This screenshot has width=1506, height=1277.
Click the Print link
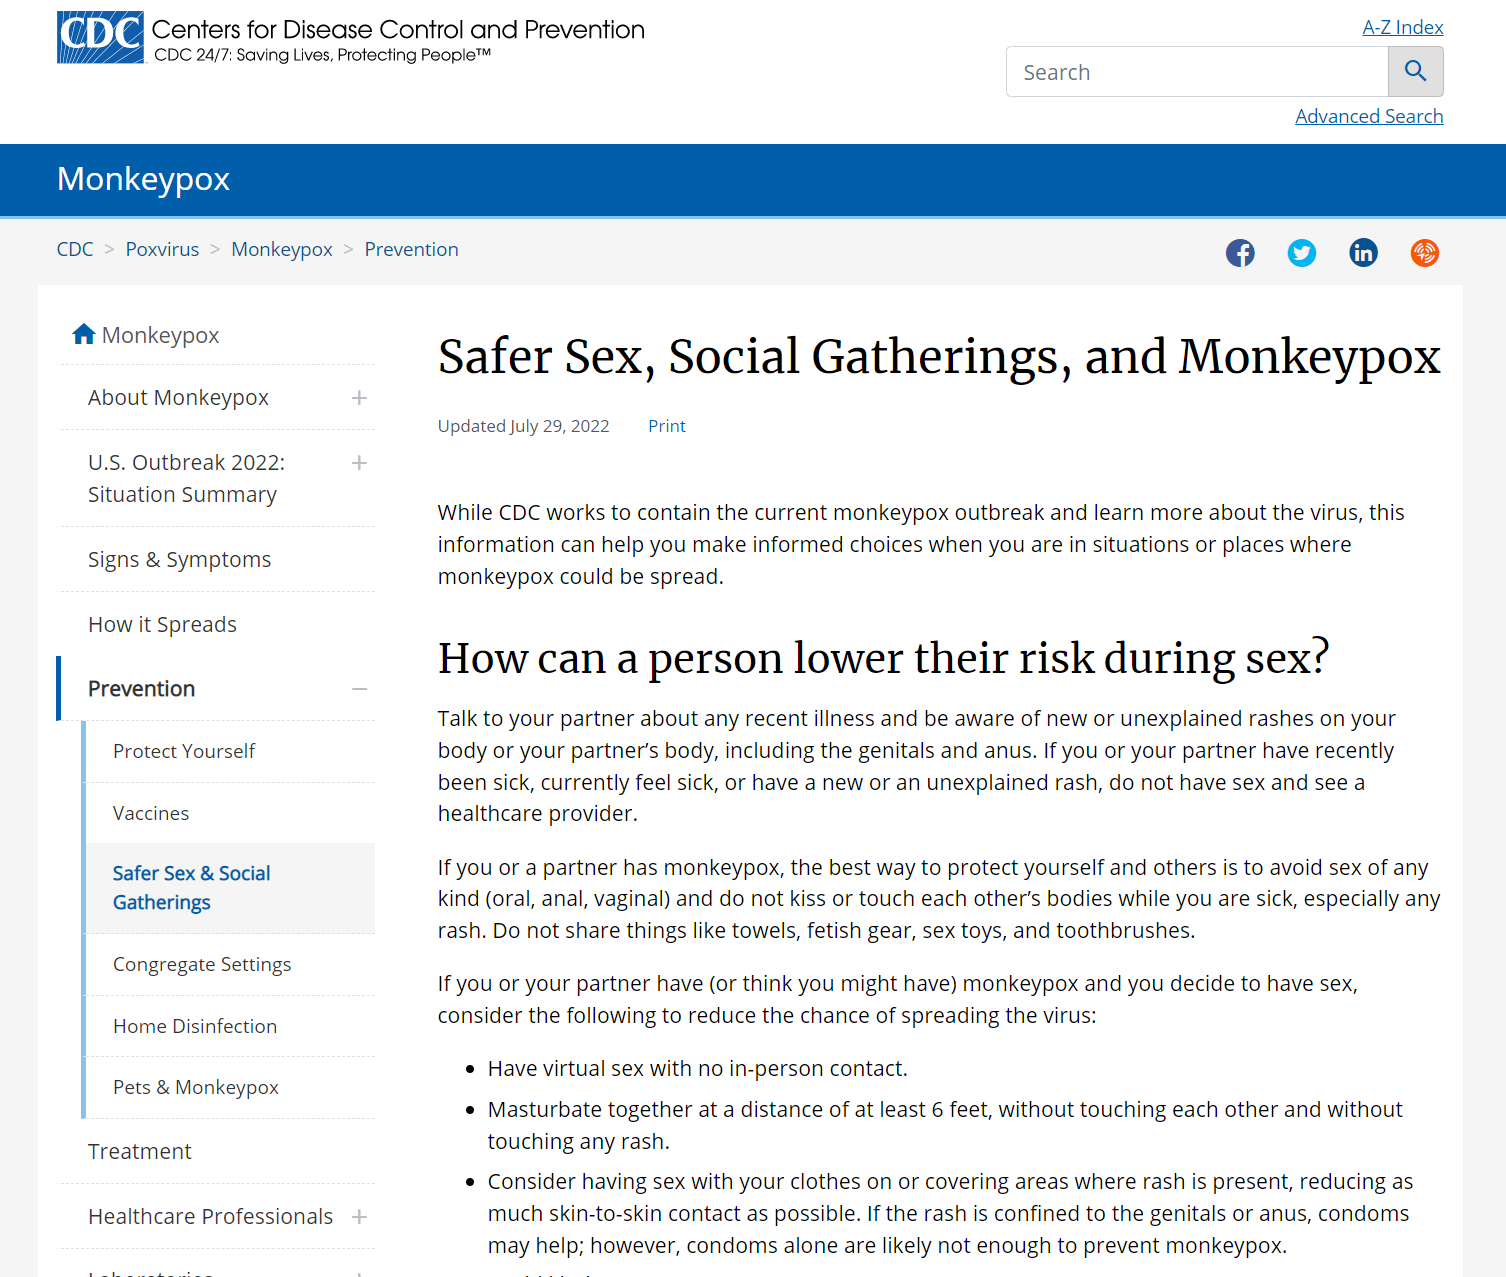pyautogui.click(x=666, y=426)
